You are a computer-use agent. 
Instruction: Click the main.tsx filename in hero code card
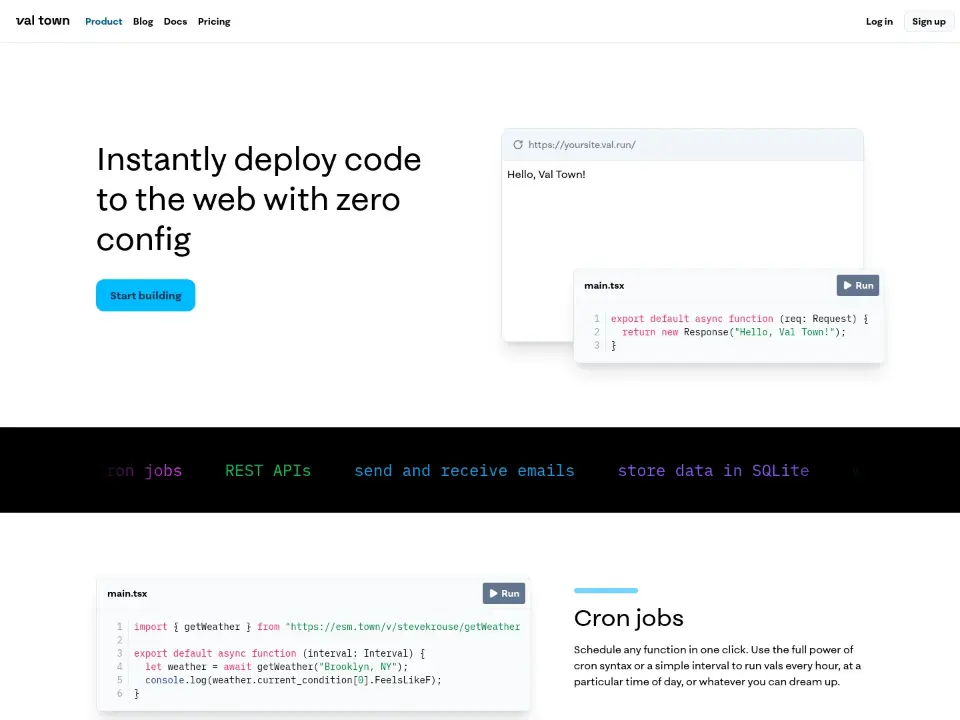coord(604,285)
